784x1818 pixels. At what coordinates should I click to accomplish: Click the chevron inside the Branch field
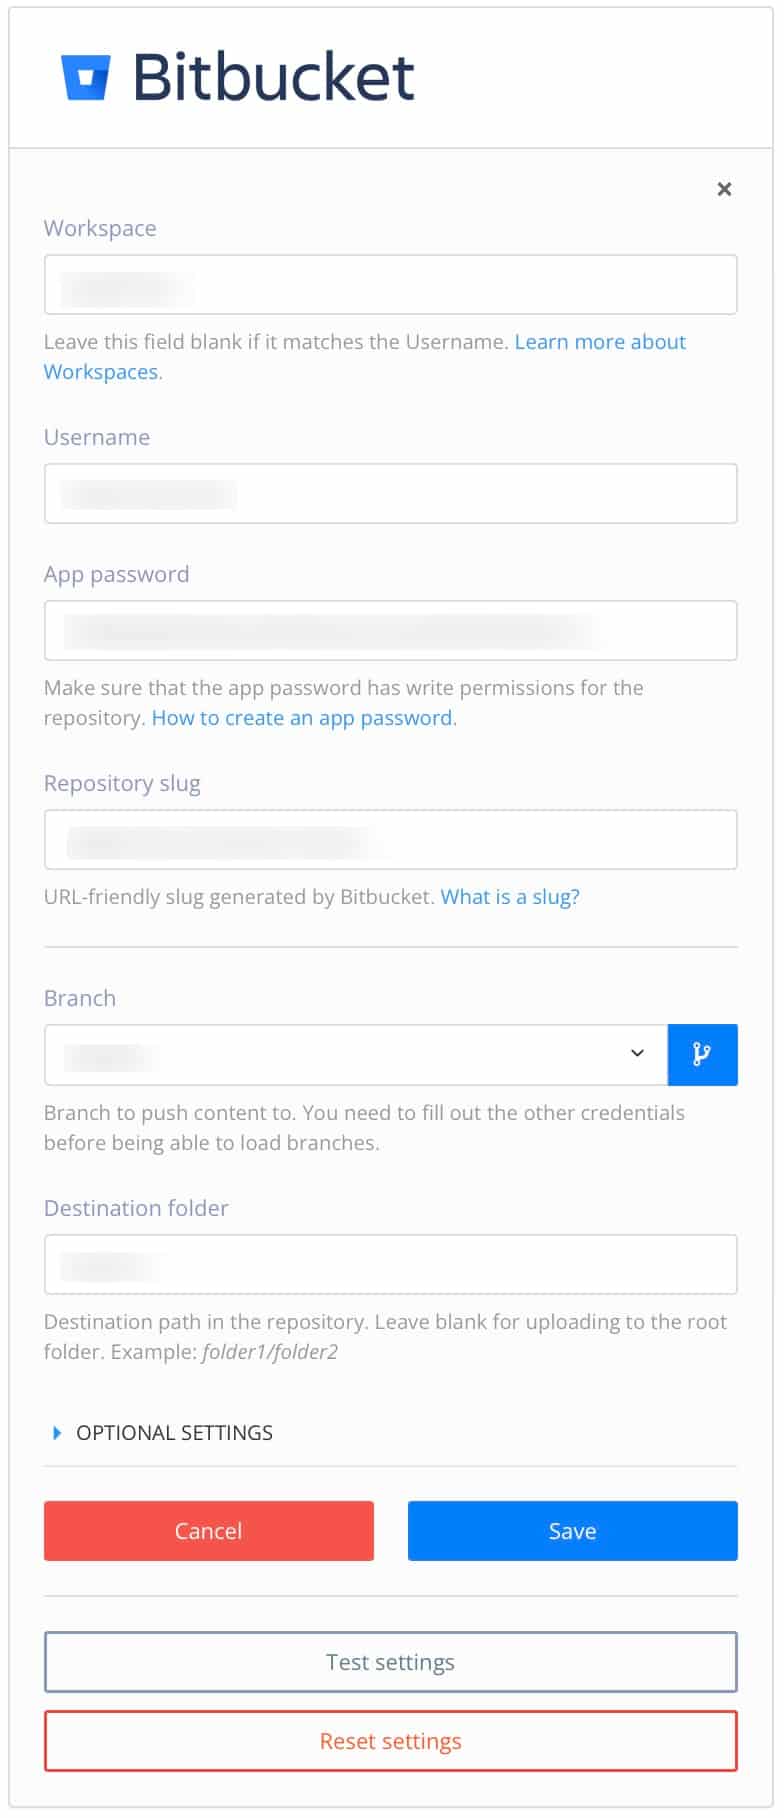point(637,1053)
